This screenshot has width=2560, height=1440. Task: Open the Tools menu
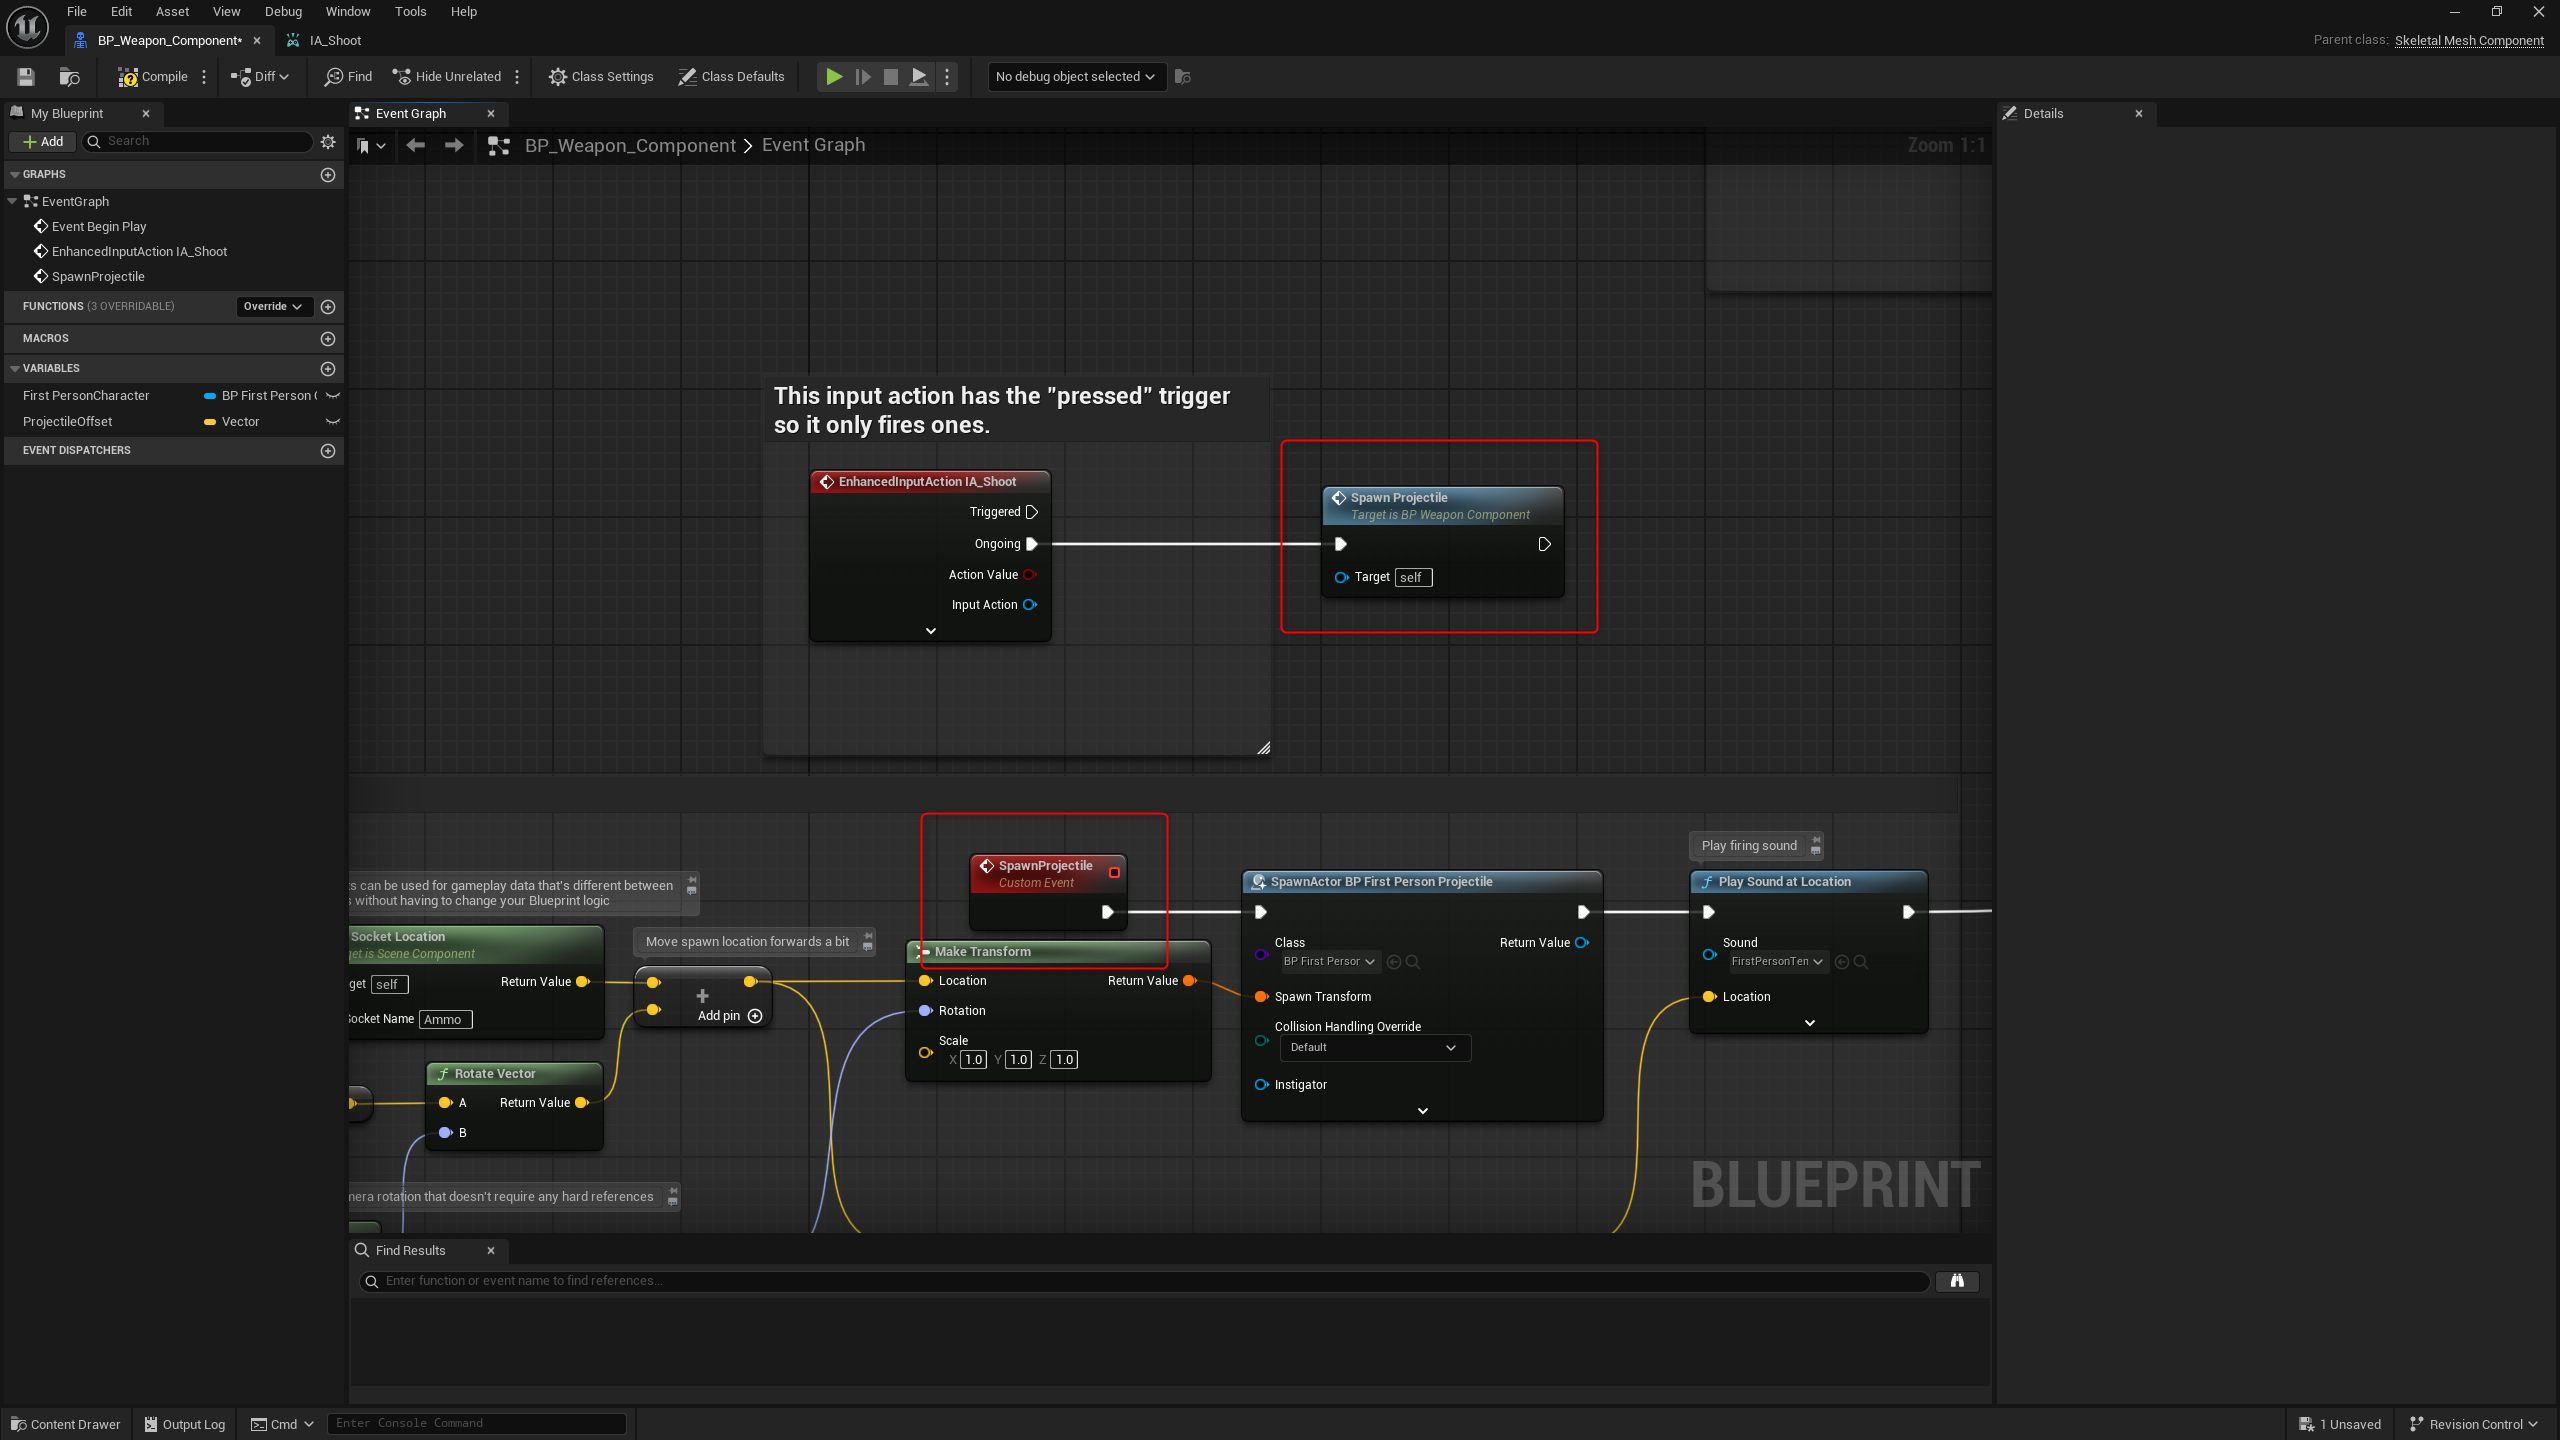pos(410,12)
